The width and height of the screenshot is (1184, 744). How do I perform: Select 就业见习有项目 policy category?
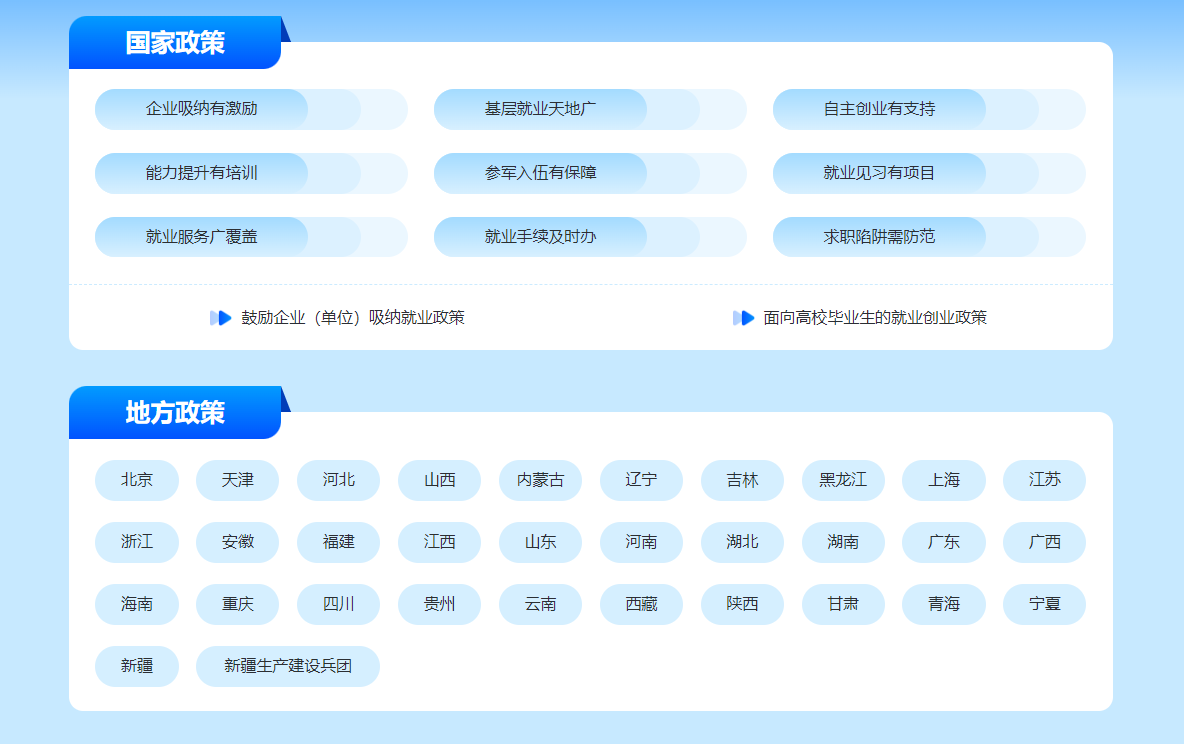click(880, 173)
